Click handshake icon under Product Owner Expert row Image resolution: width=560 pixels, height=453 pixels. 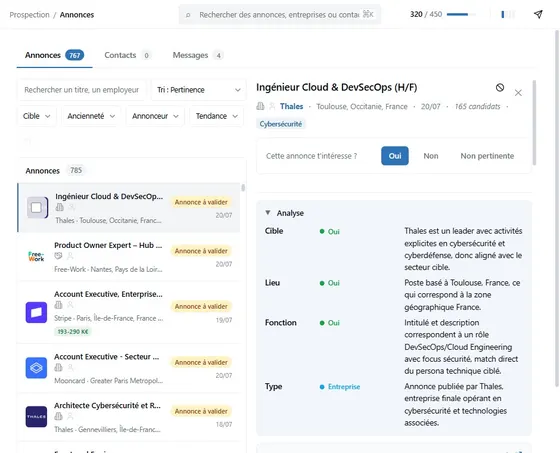coord(58,256)
